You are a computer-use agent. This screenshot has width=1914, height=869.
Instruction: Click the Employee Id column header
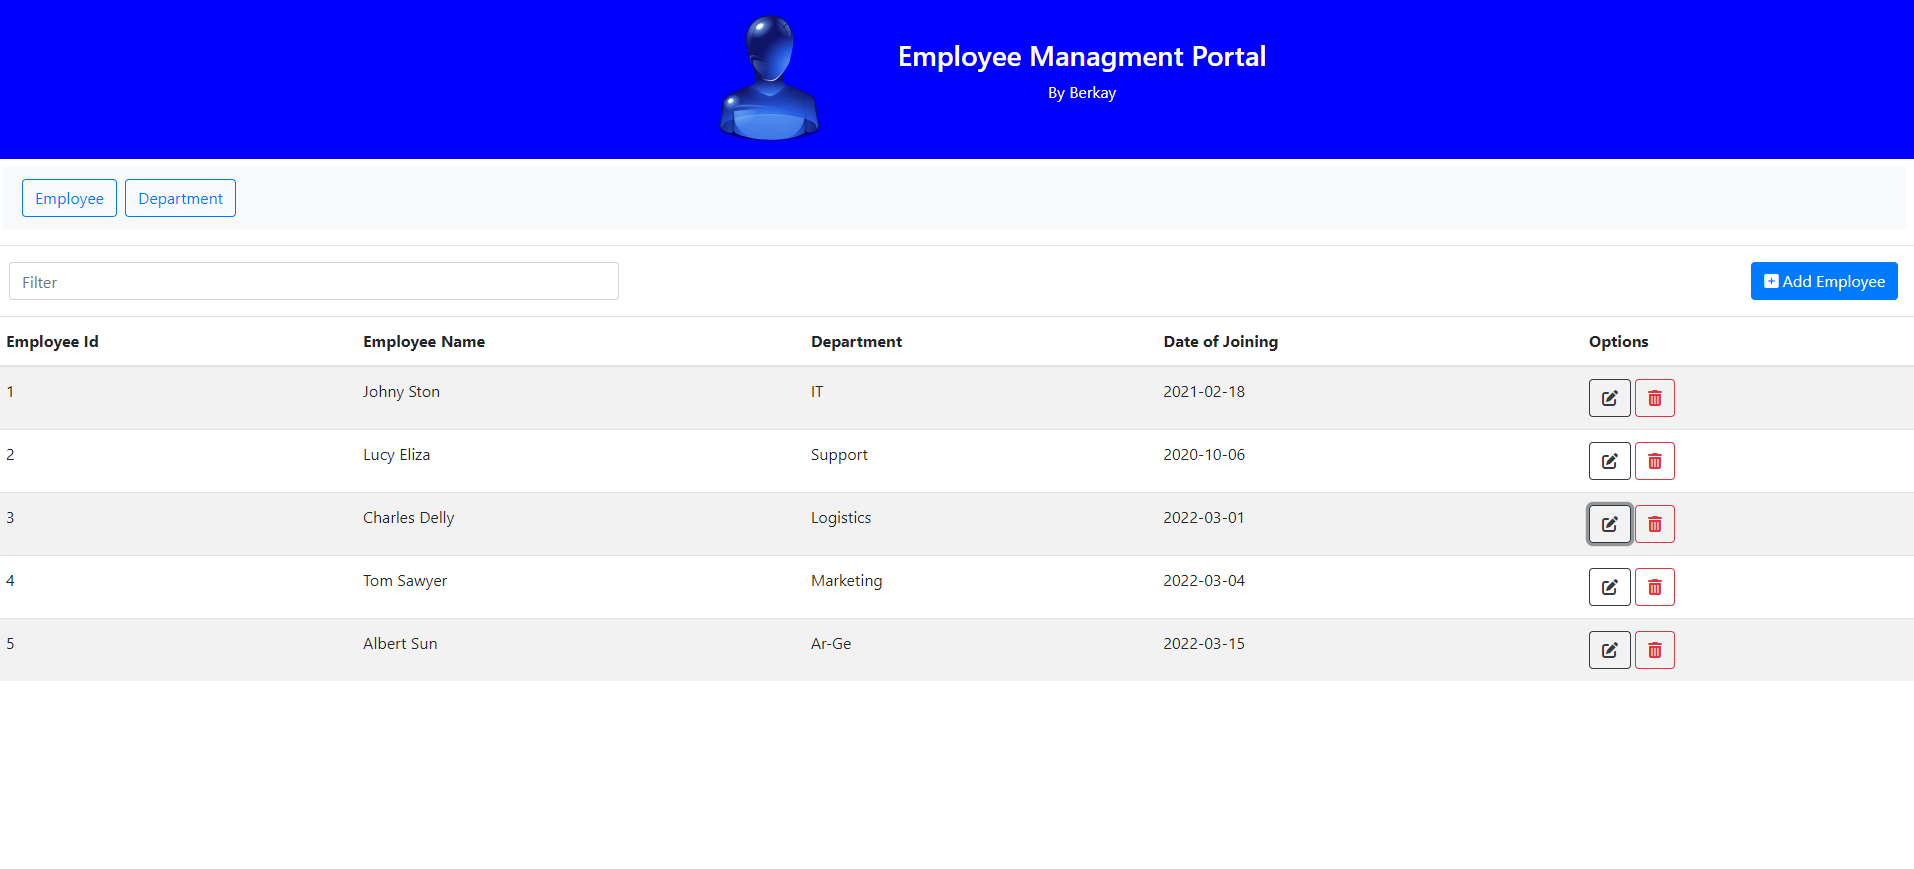pyautogui.click(x=52, y=342)
